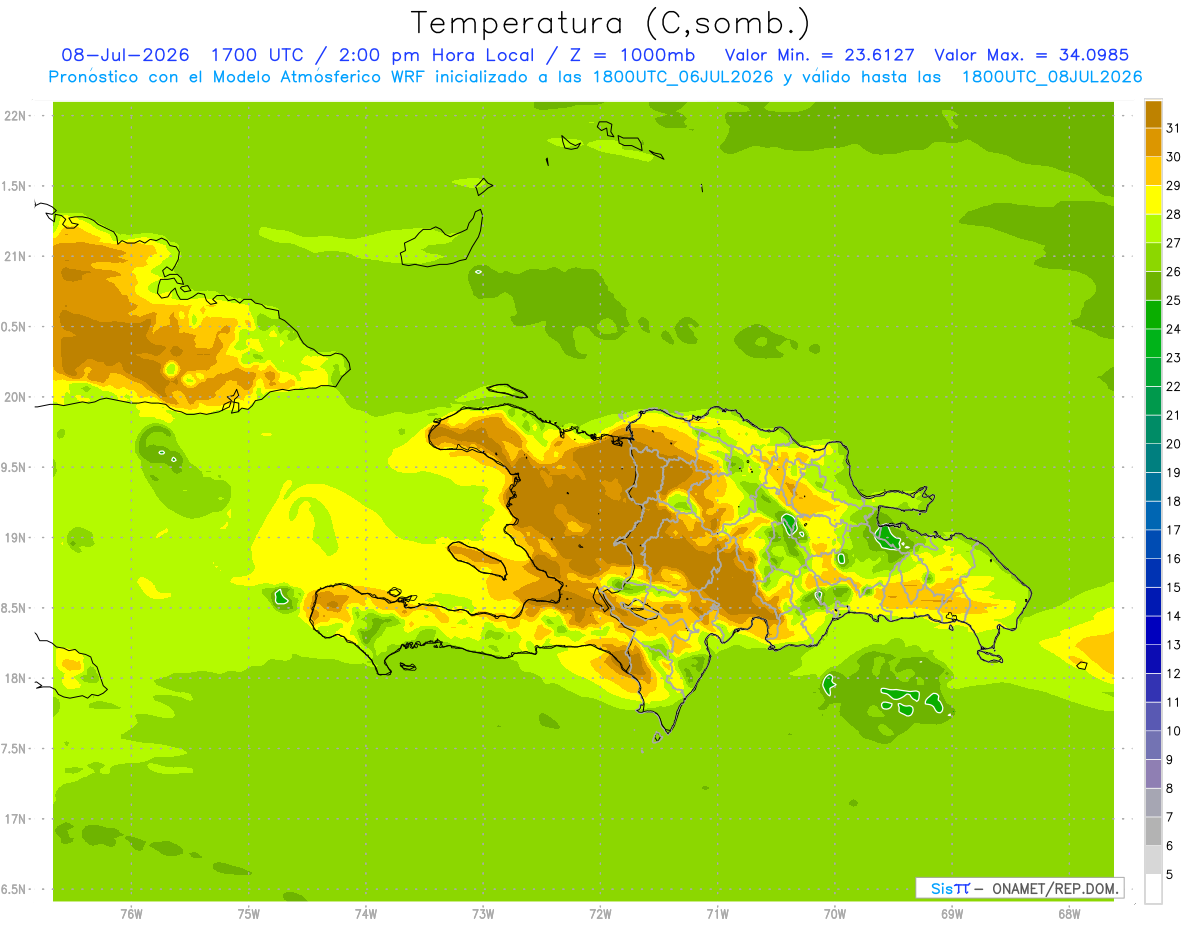The height and width of the screenshot is (927, 1200).
Task: Click the "9.5N" latitude label
Action: pos(14,467)
